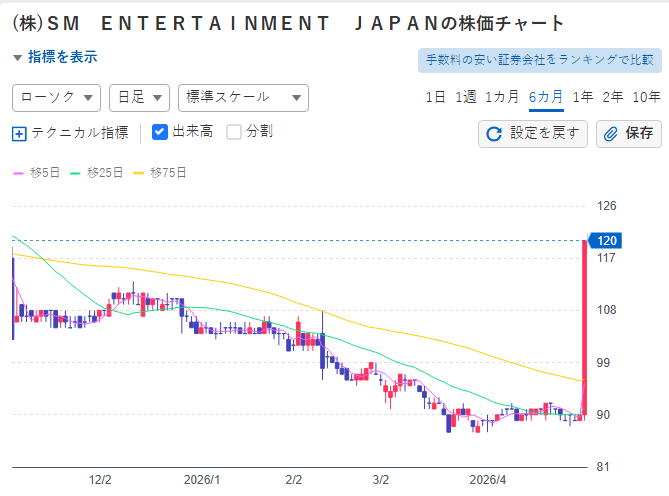Click the 12/2 date axis label
This screenshot has width=669, height=496.
[x=100, y=480]
